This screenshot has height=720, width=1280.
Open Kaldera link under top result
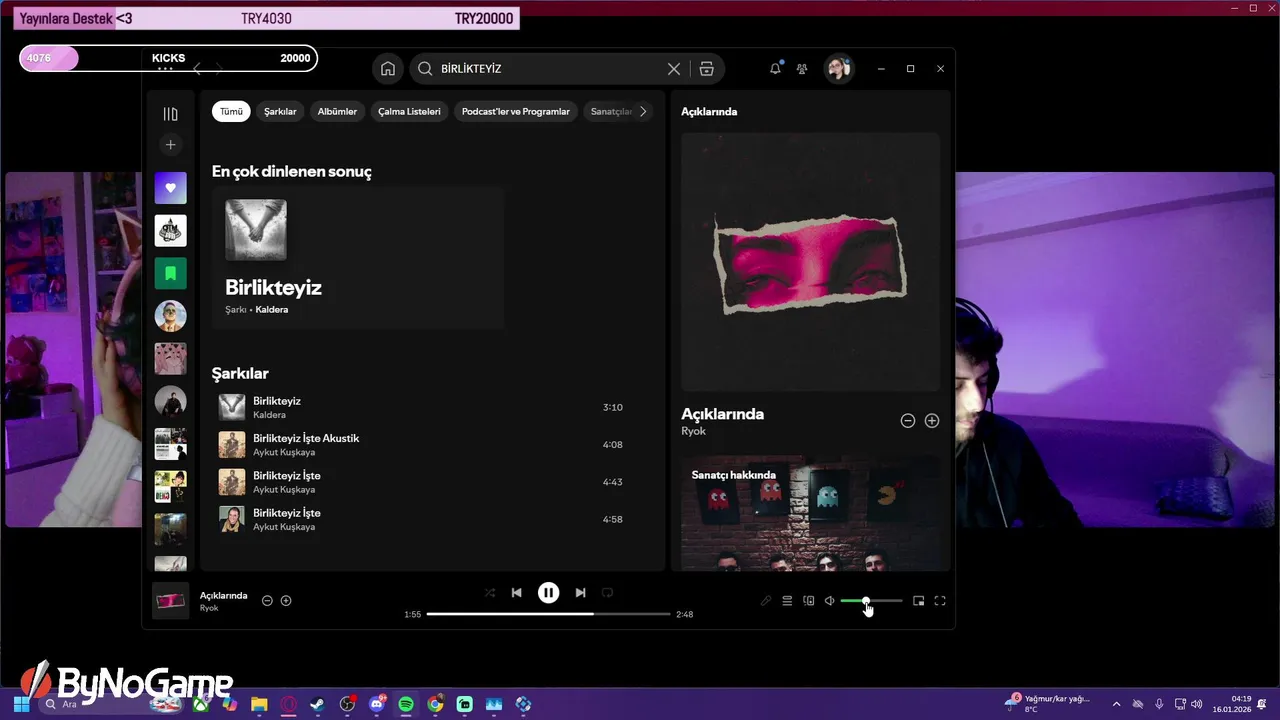(272, 310)
